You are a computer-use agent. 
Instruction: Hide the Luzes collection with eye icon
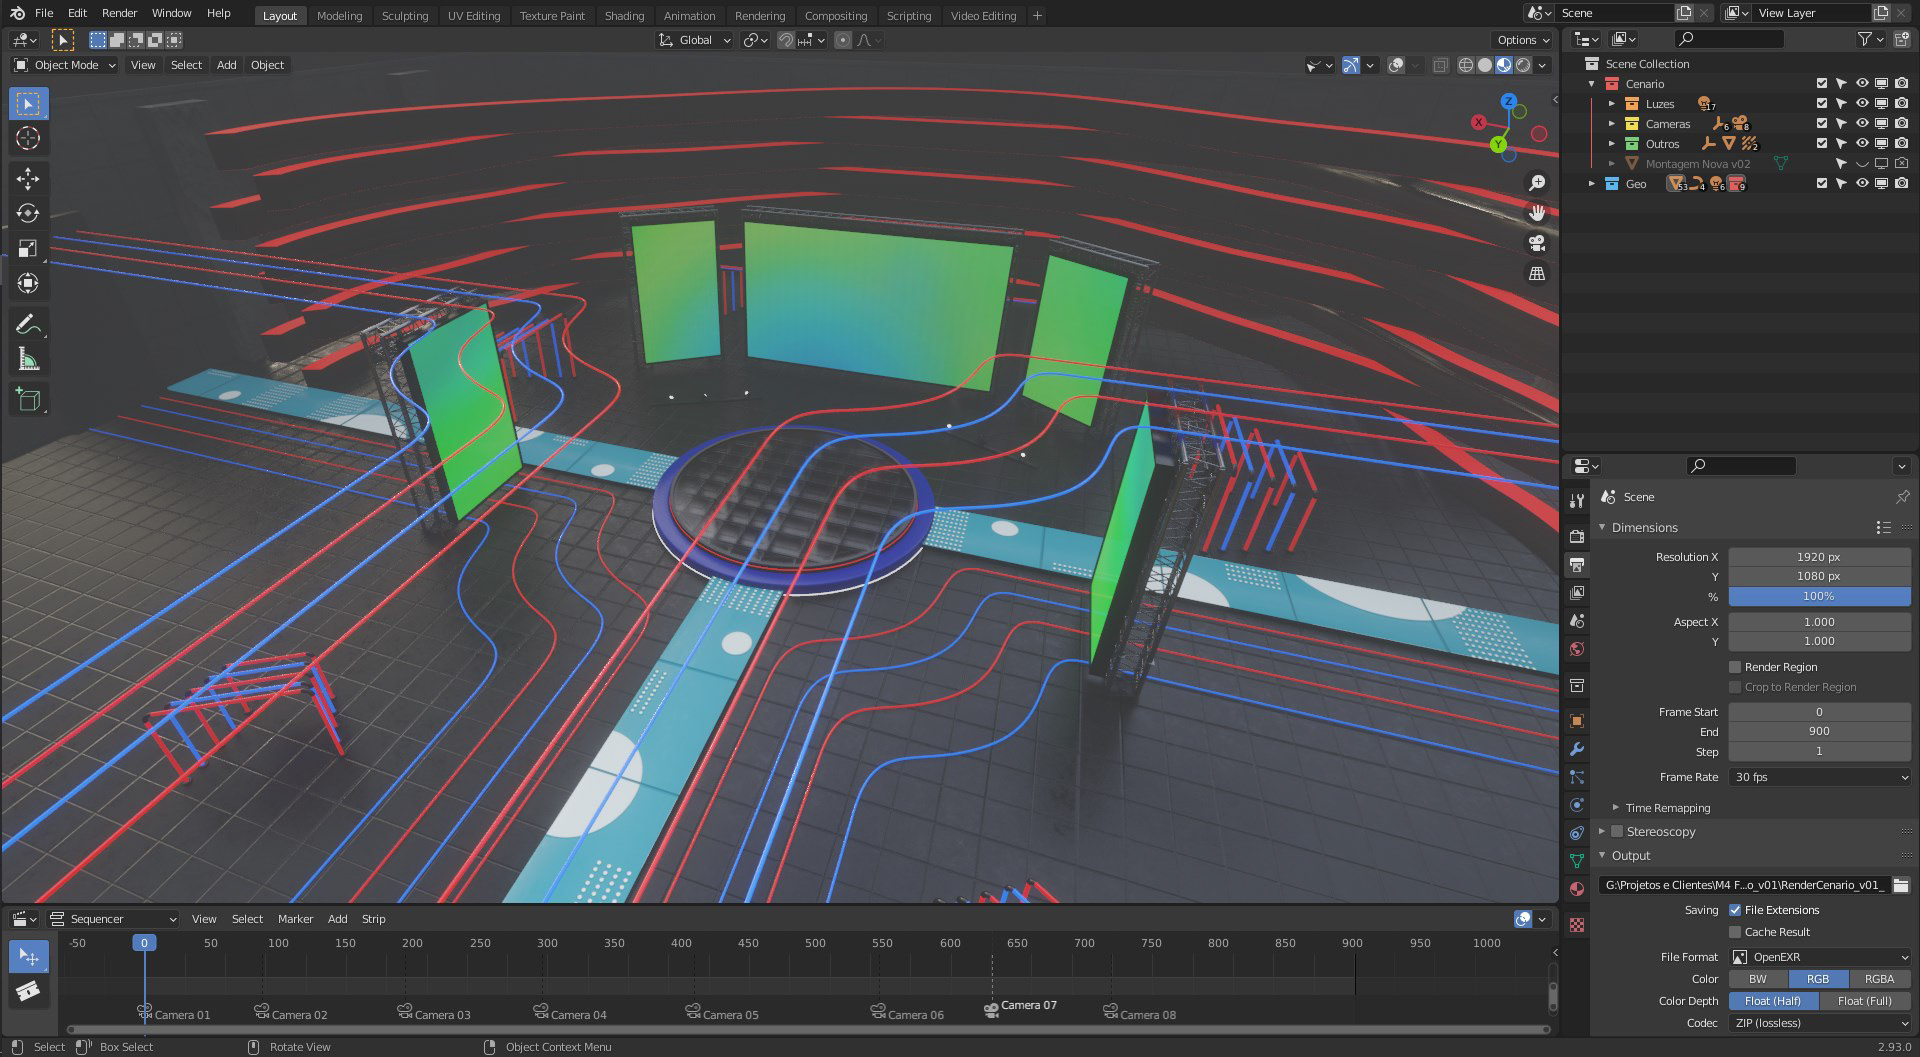click(1862, 104)
